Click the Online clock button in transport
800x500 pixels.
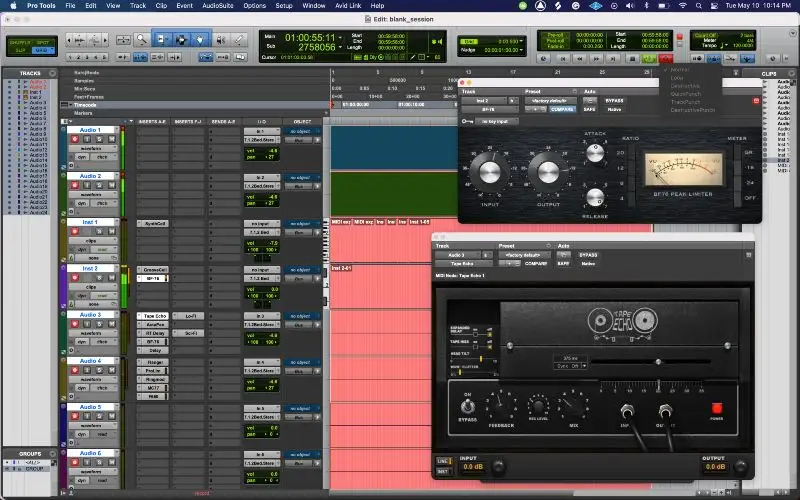(544, 59)
